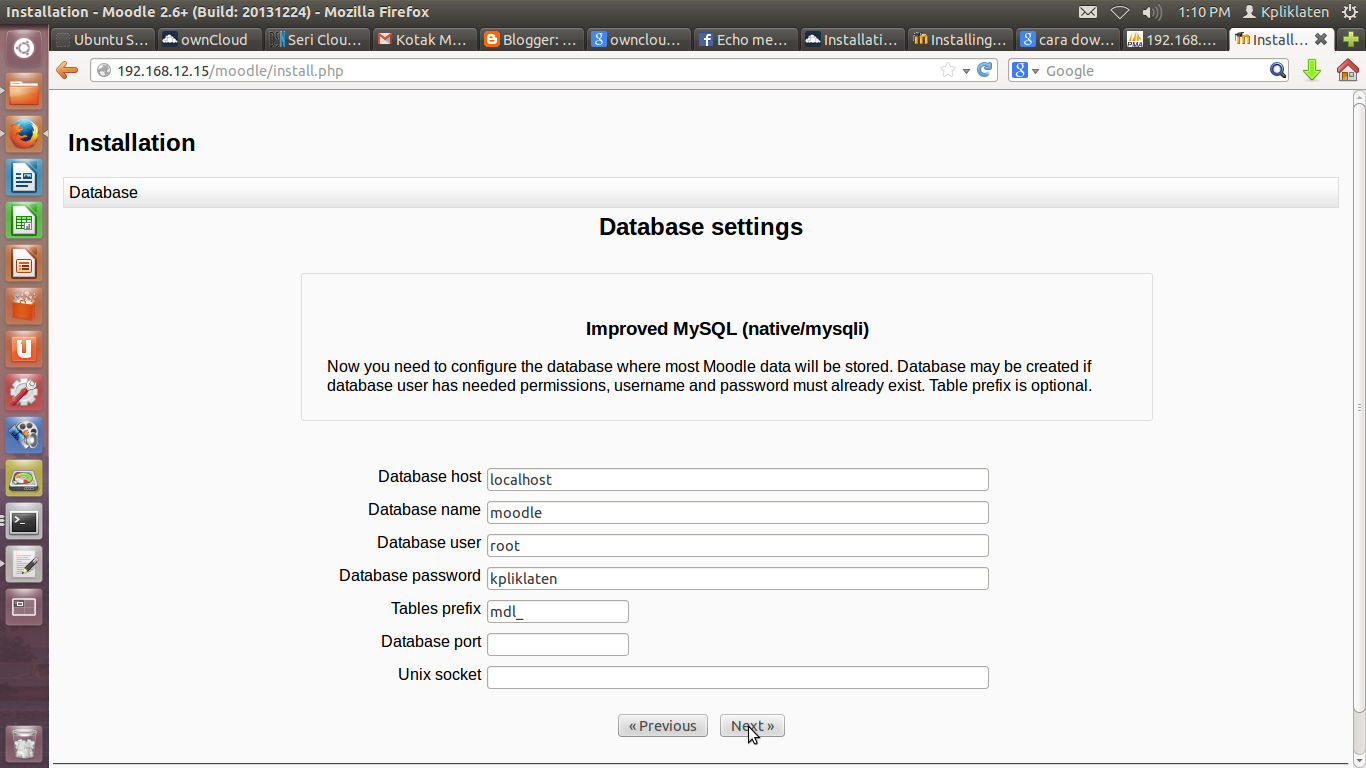
Task: Toggle the bookmark star for this page
Action: click(949, 70)
